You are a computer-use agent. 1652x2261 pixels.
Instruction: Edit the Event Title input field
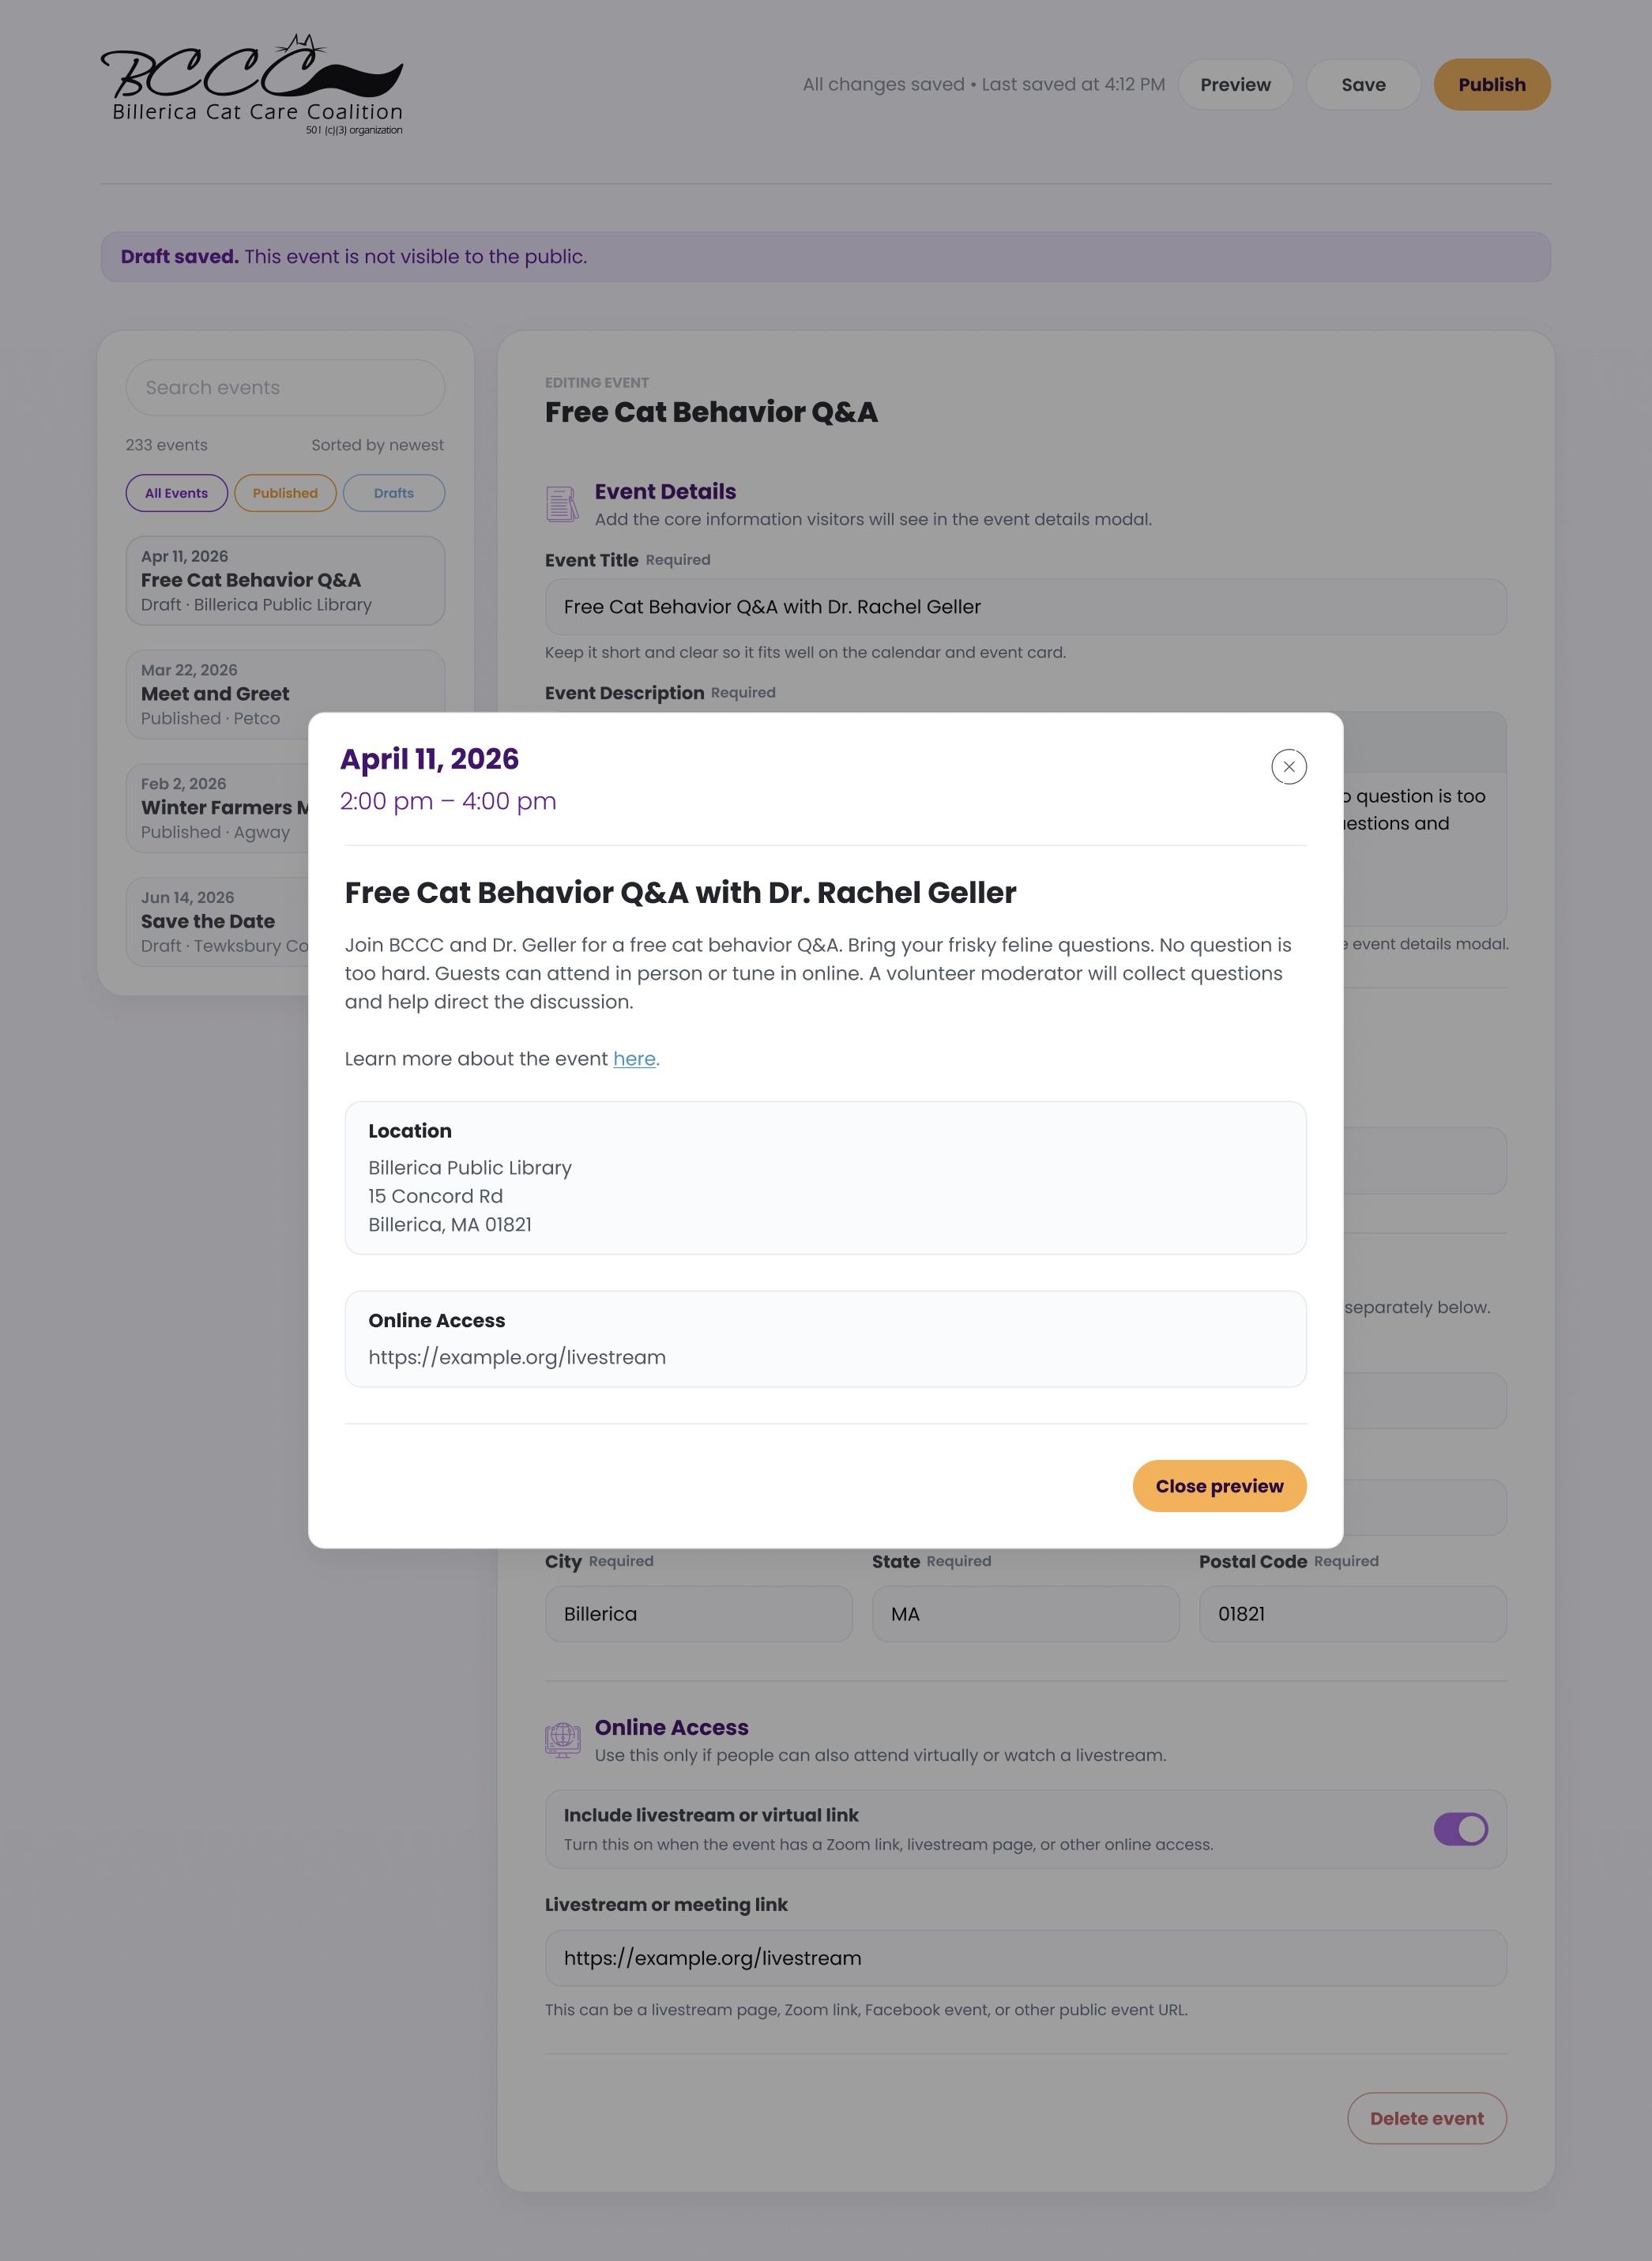point(1025,607)
